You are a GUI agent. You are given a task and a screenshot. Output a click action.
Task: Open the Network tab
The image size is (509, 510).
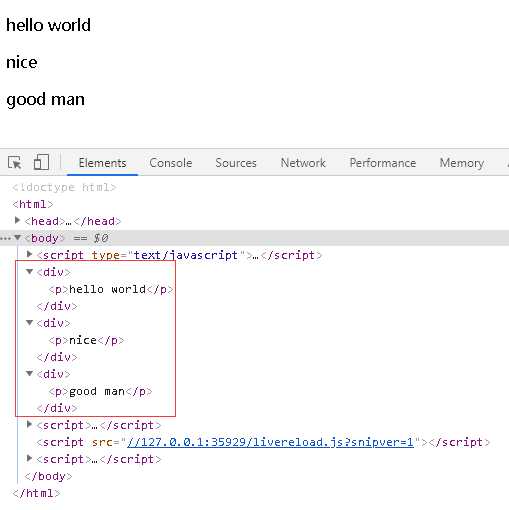(303, 163)
